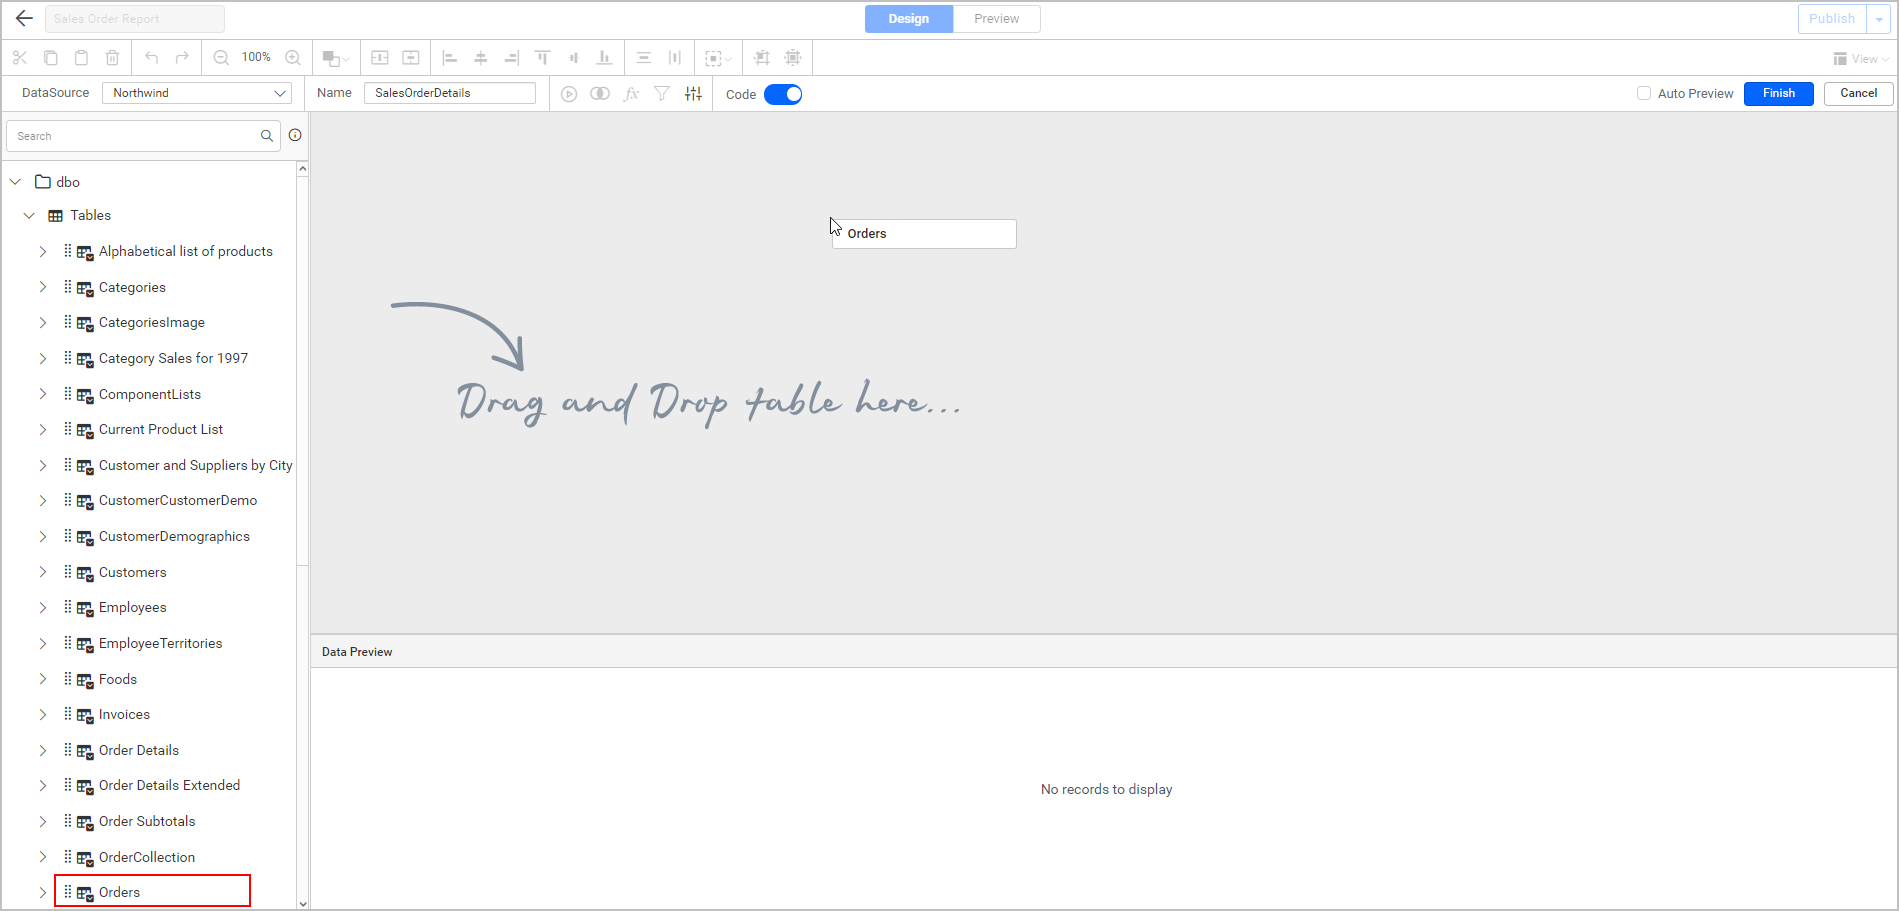1899x911 pixels.
Task: Click the info icon beside search
Action: [x=295, y=135]
